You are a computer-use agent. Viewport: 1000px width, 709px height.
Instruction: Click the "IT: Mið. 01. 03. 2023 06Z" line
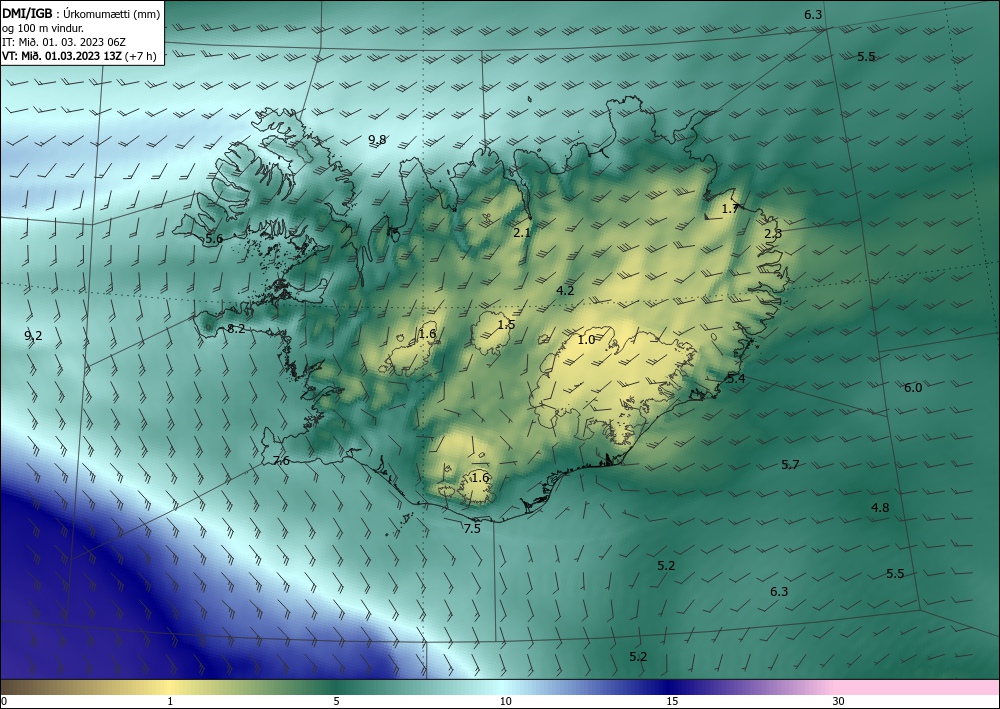click(64, 42)
